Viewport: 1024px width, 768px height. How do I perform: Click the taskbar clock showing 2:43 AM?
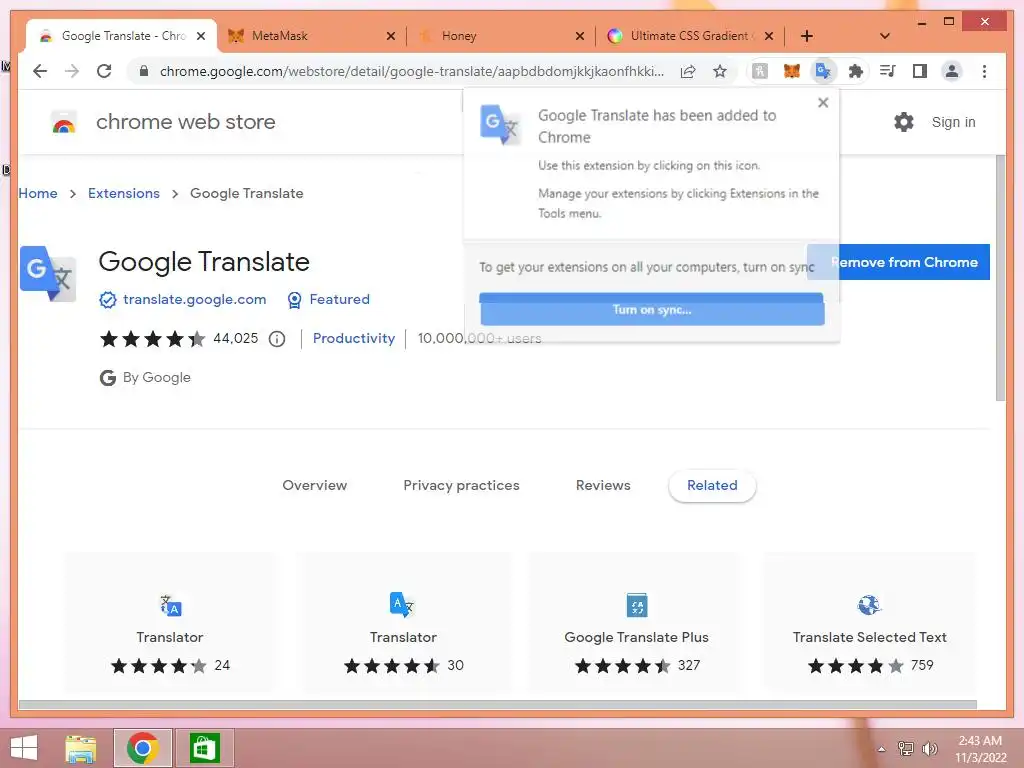[980, 749]
